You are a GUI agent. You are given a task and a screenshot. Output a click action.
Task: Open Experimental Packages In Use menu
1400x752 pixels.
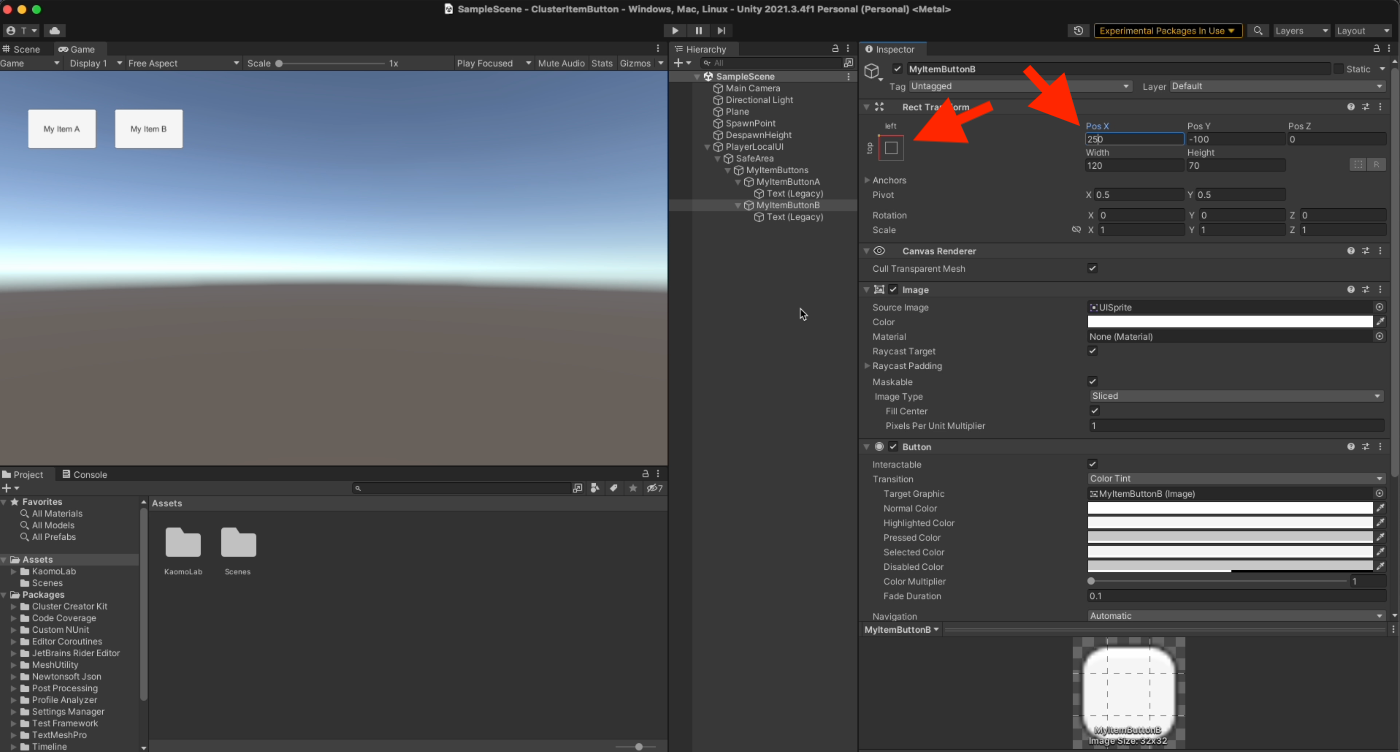[x=1168, y=31]
